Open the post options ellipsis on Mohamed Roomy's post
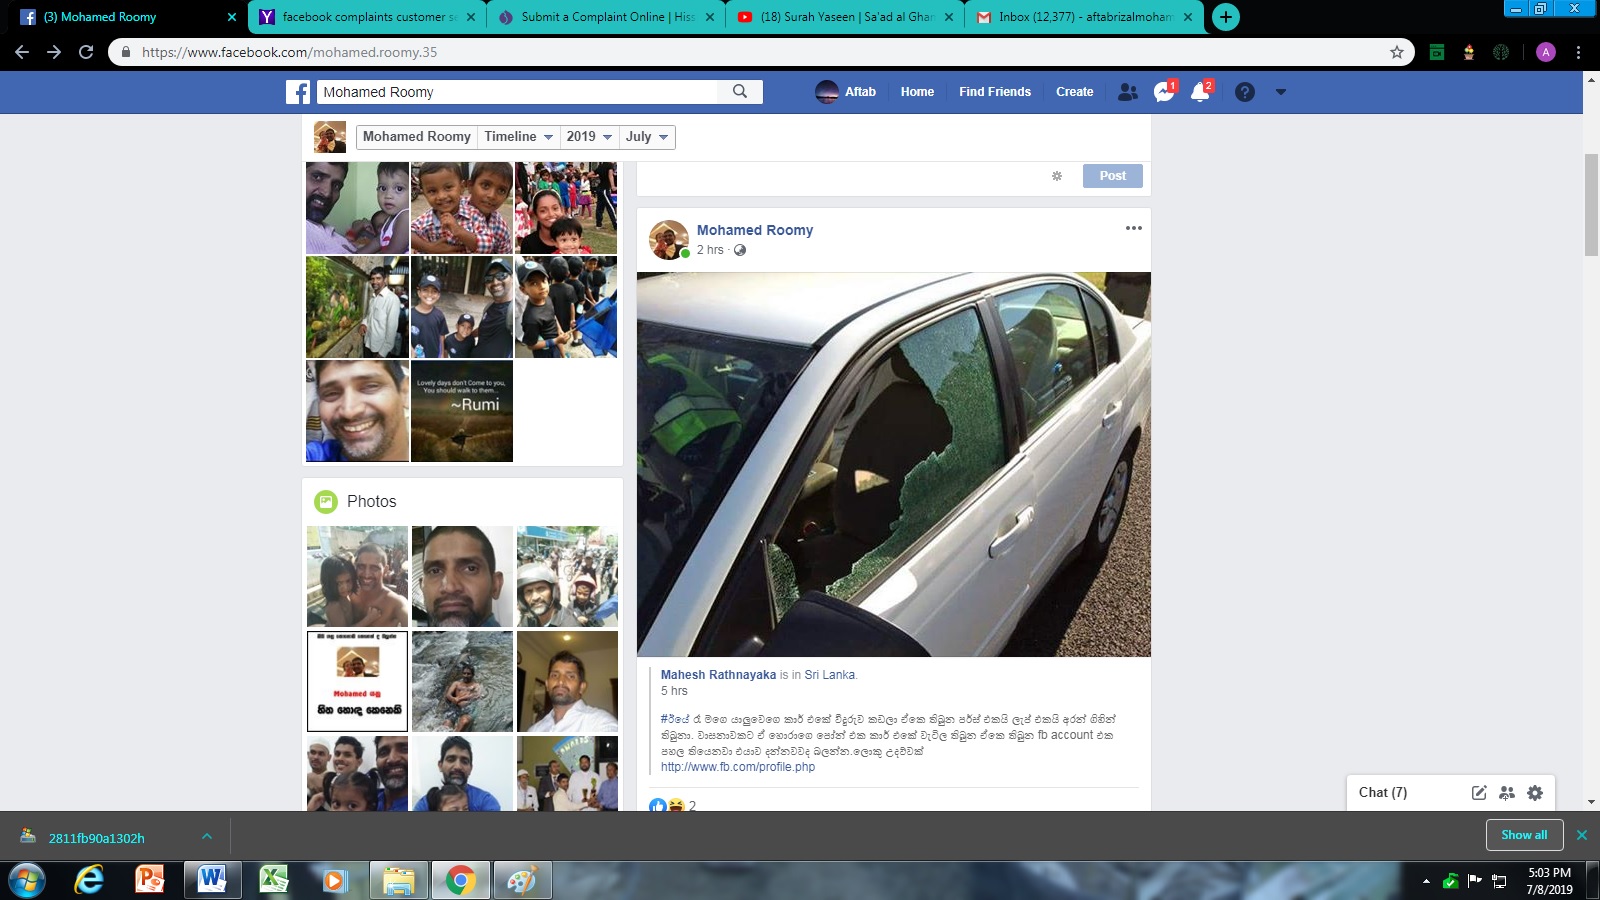 [1133, 228]
